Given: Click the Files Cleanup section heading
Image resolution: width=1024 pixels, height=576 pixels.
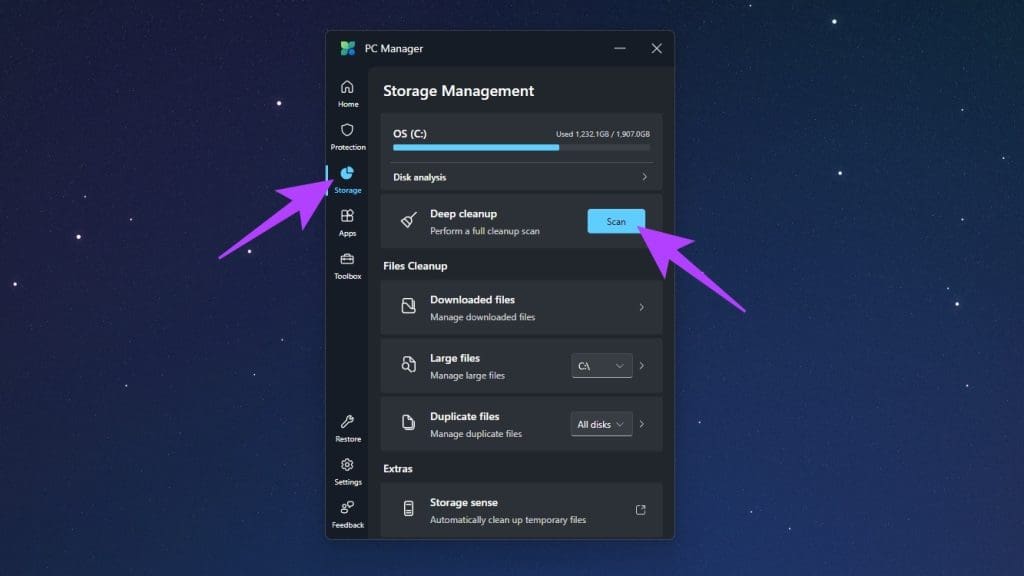Looking at the screenshot, I should tap(415, 266).
